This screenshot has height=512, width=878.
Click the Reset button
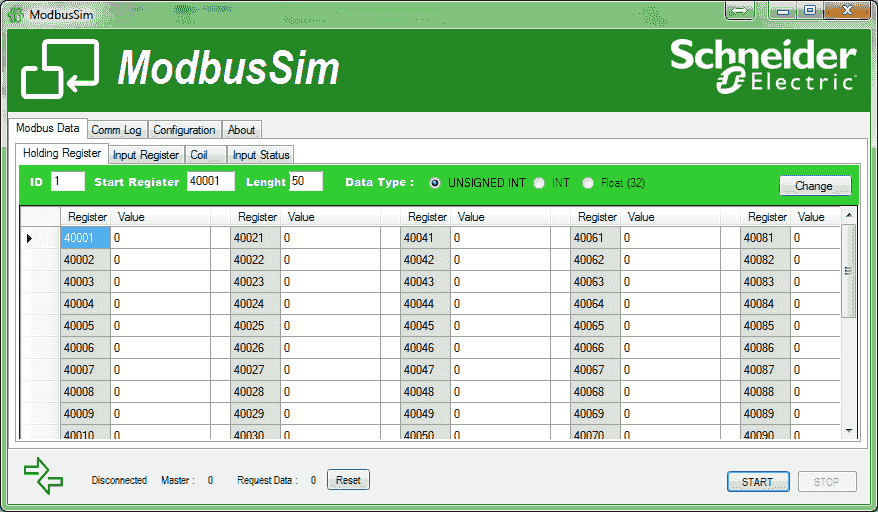coord(348,480)
